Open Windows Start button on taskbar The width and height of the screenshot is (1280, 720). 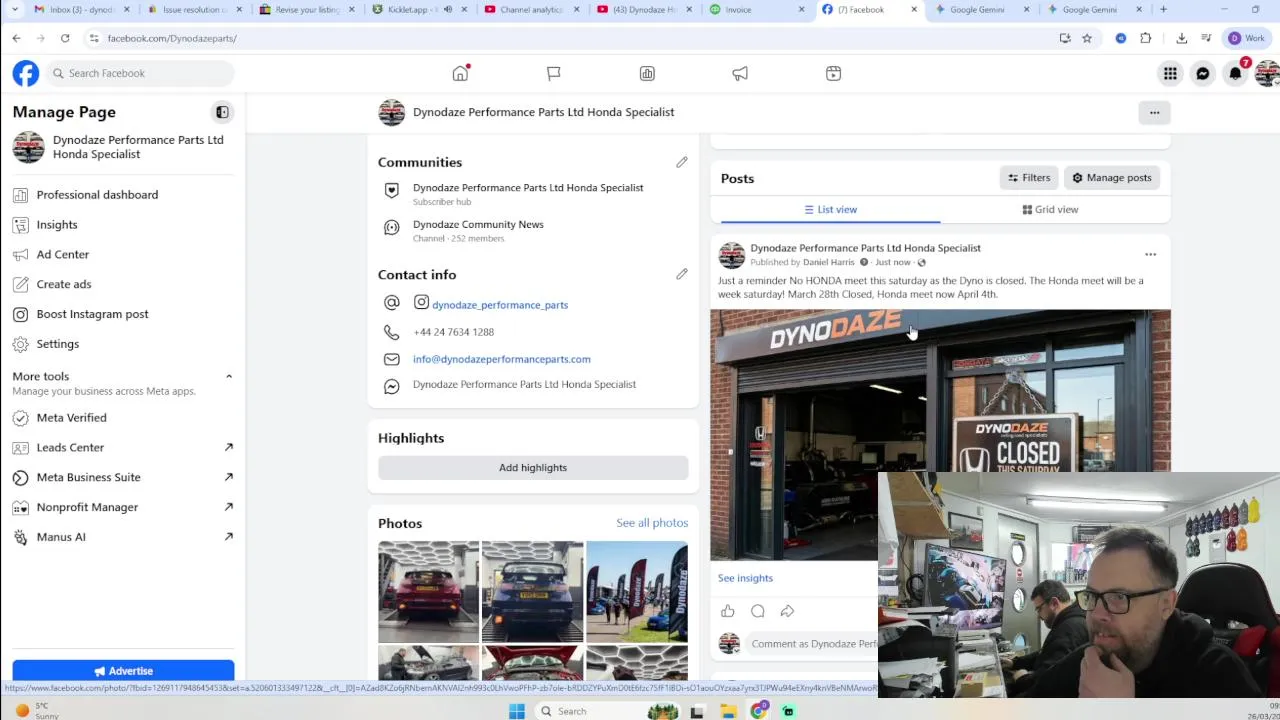(516, 711)
